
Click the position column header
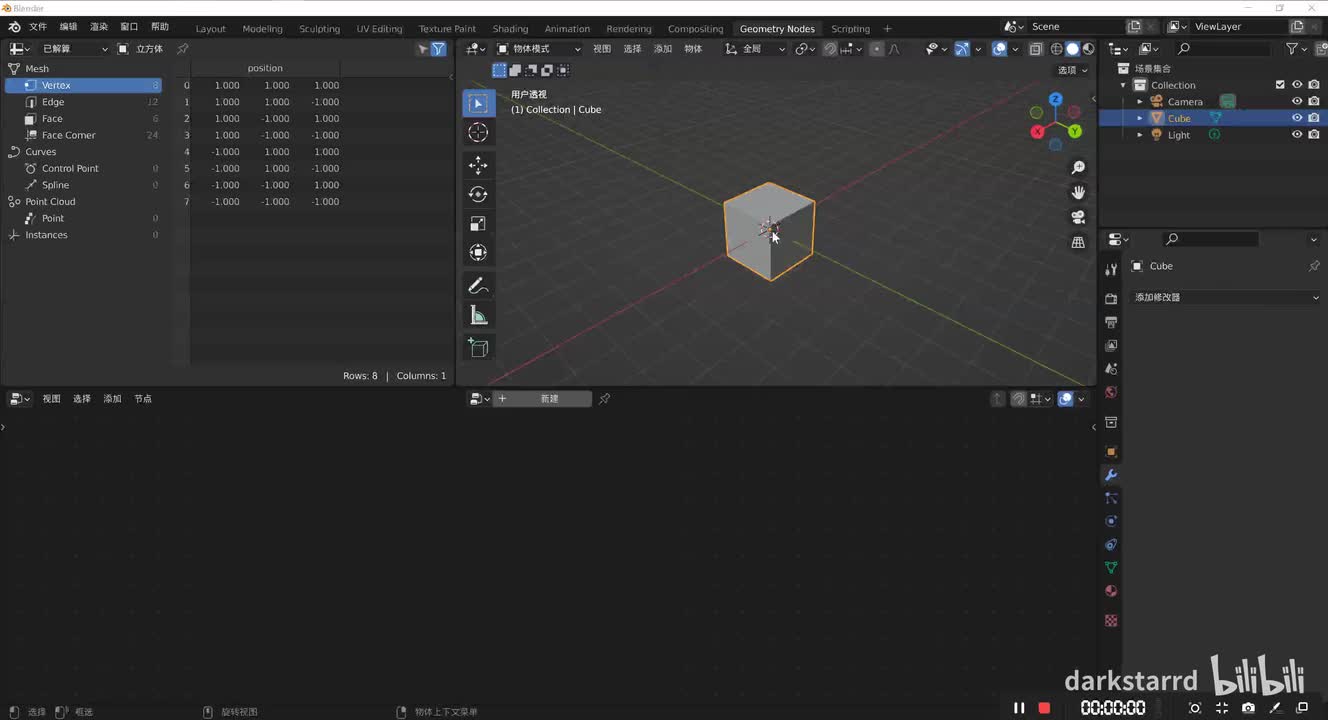pyautogui.click(x=265, y=68)
